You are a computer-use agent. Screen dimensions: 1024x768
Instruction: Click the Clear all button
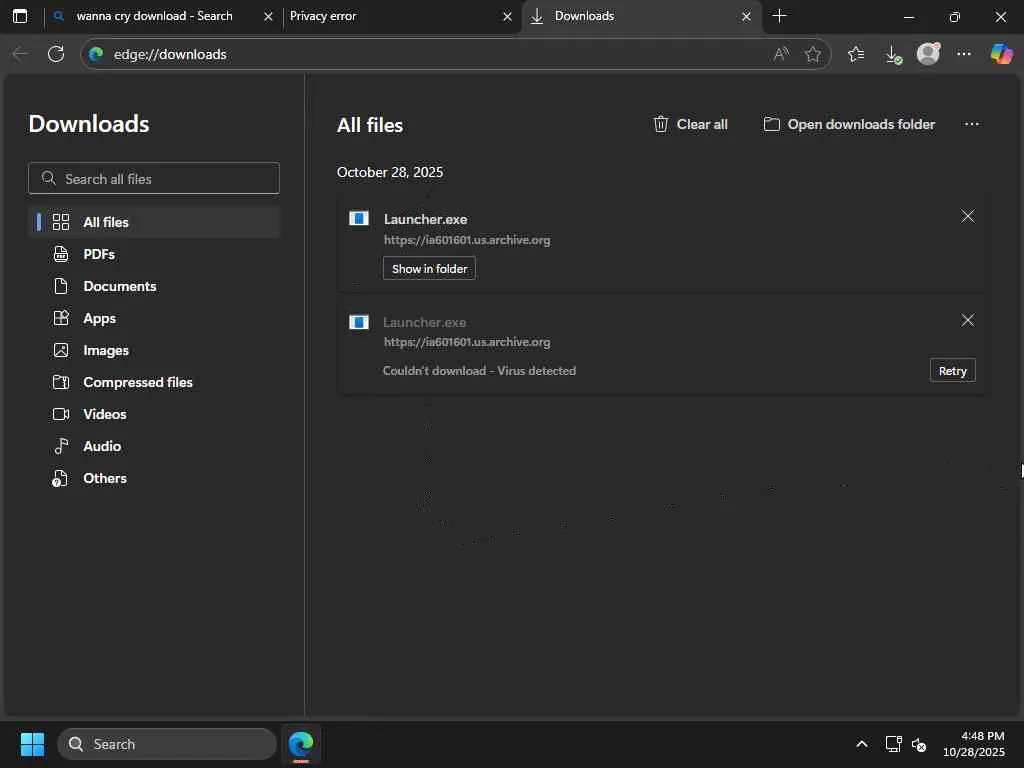pyautogui.click(x=690, y=124)
